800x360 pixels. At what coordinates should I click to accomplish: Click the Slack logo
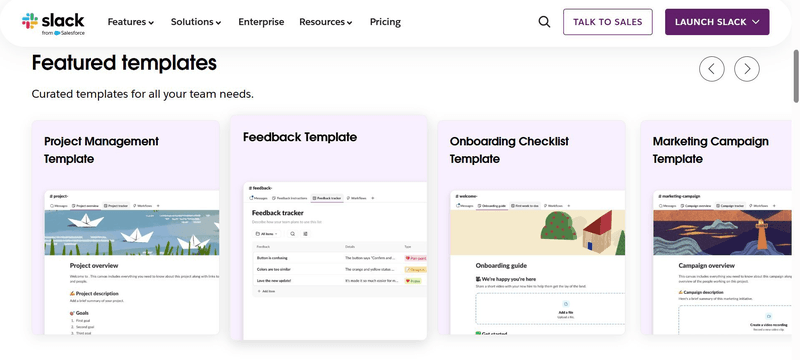point(53,23)
